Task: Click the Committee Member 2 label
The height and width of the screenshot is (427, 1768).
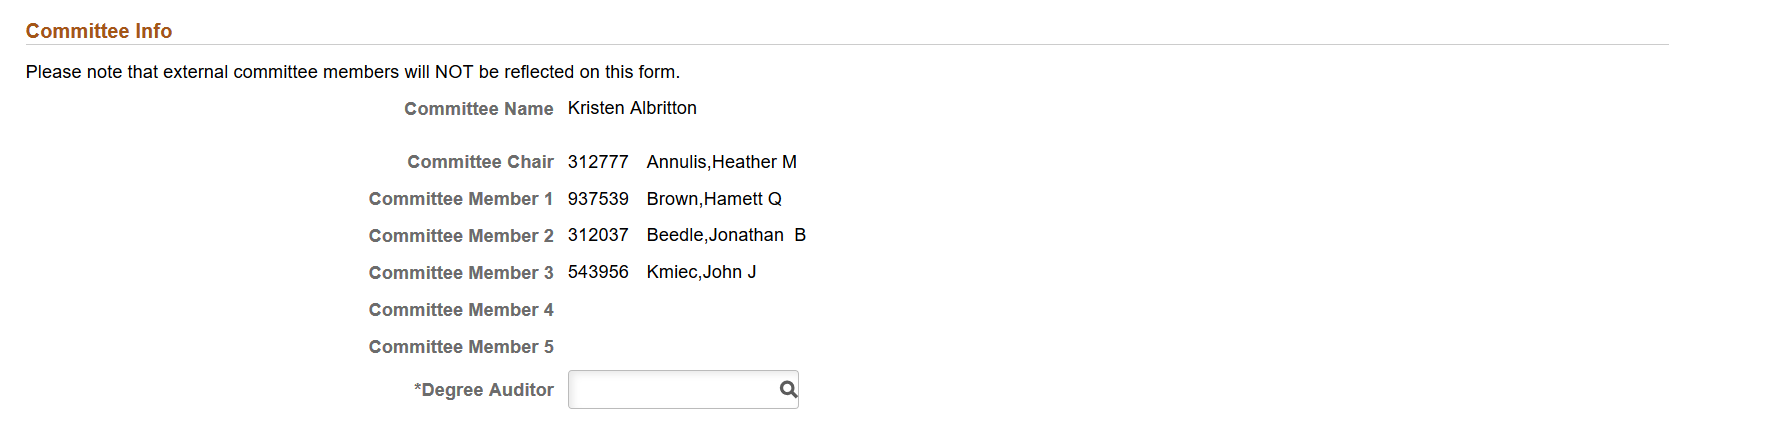Action: tap(461, 236)
